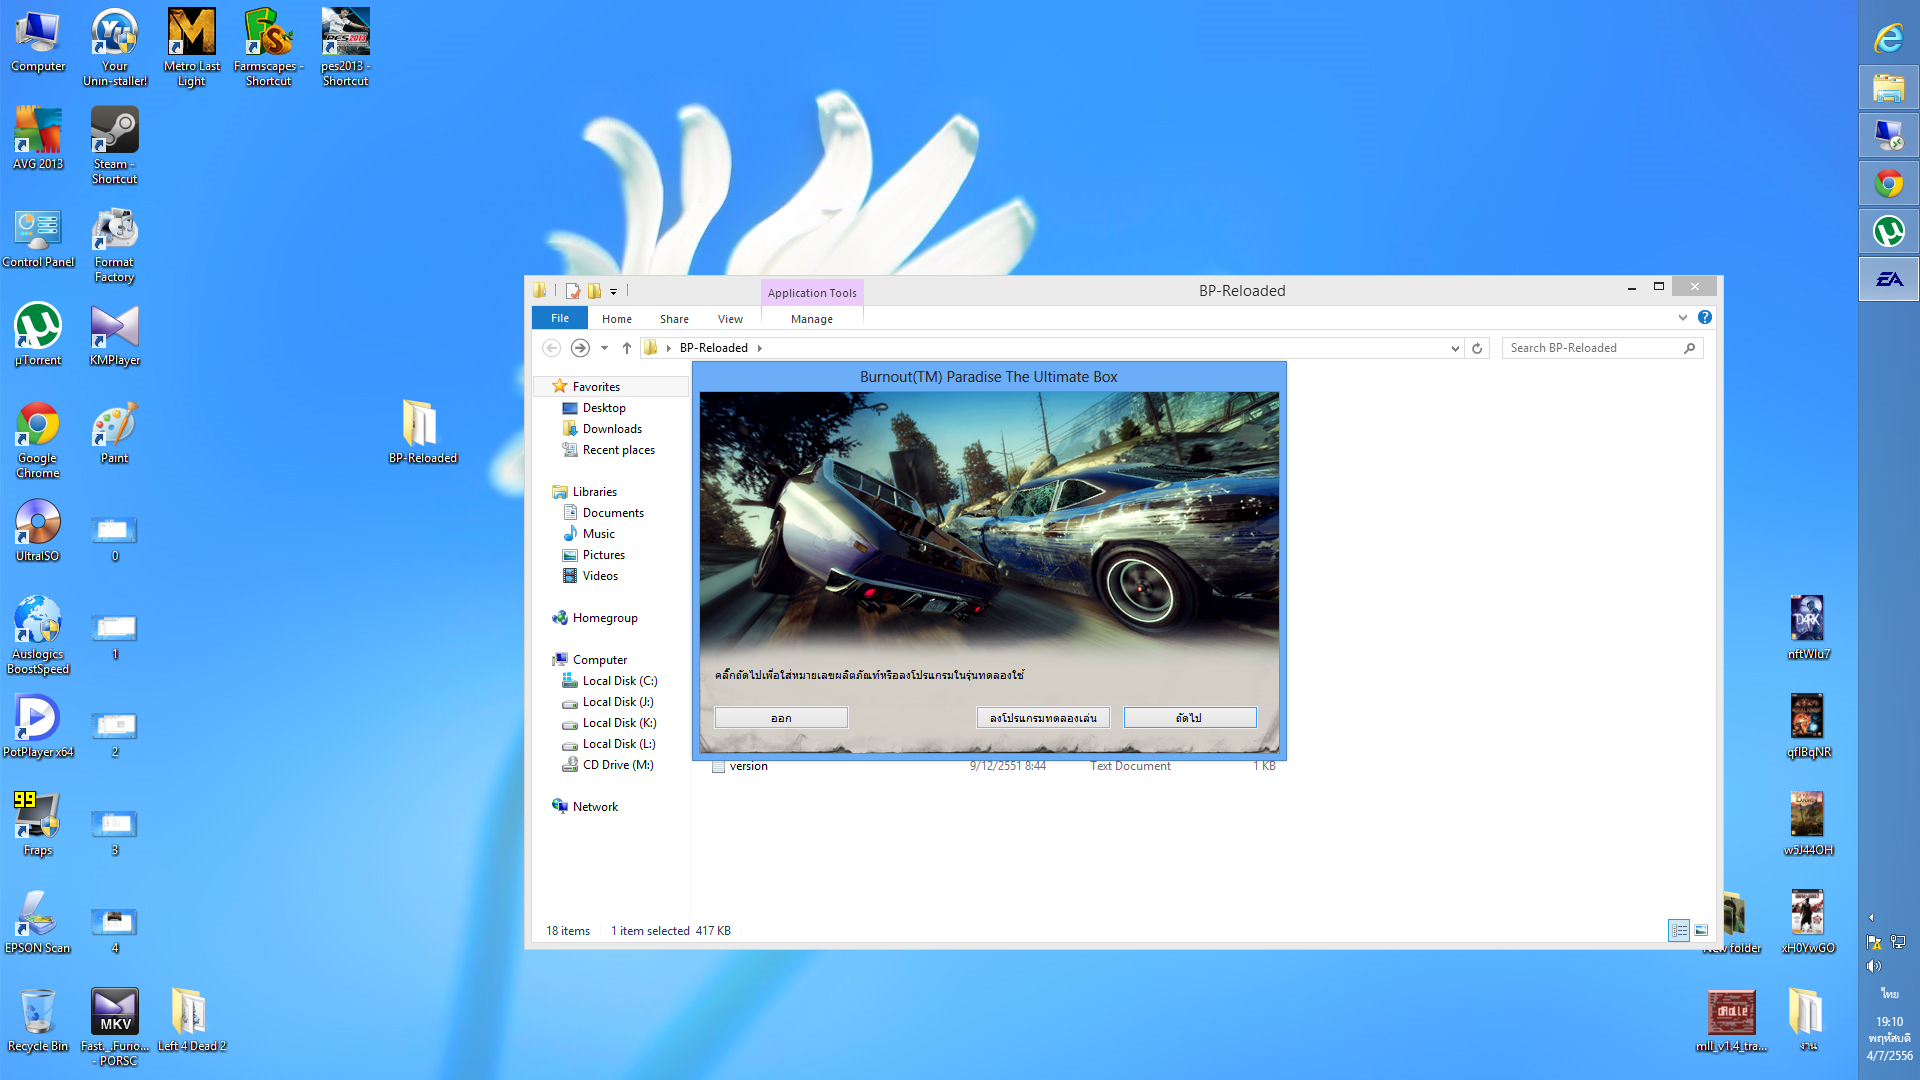Open the File ribbon tab

point(560,318)
